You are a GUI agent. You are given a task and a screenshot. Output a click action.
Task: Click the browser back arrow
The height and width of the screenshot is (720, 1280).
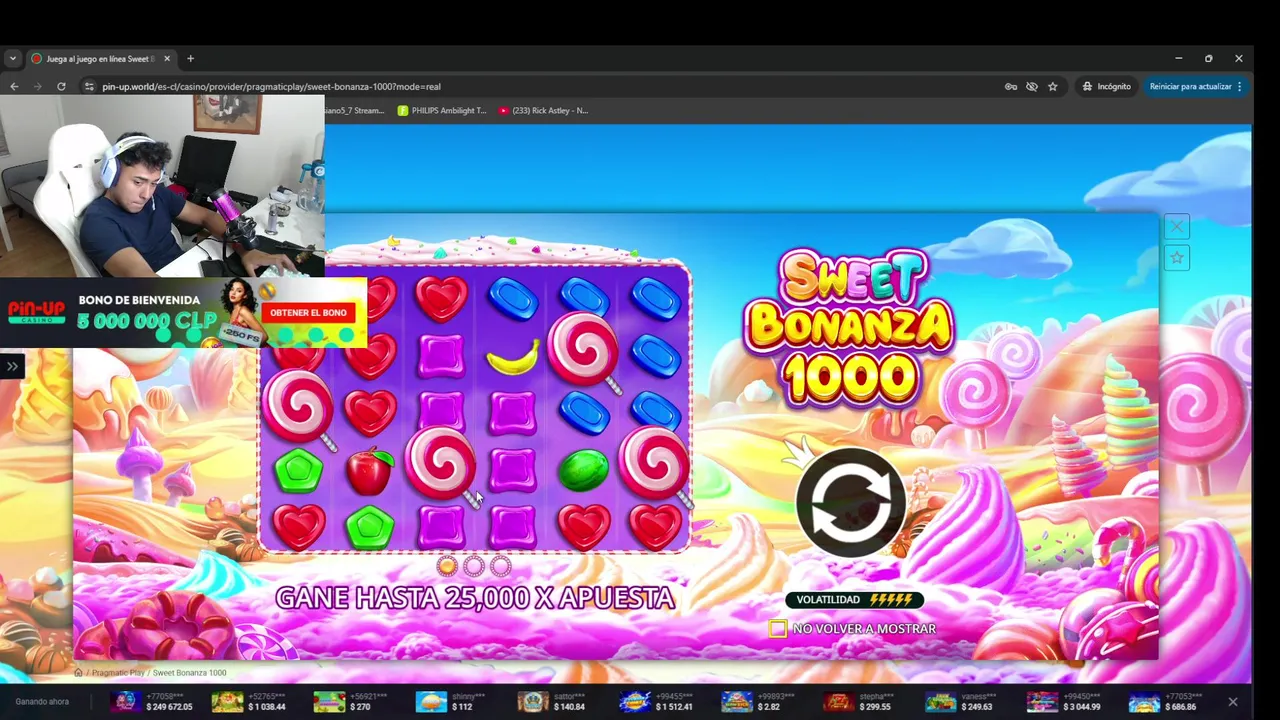coord(14,87)
